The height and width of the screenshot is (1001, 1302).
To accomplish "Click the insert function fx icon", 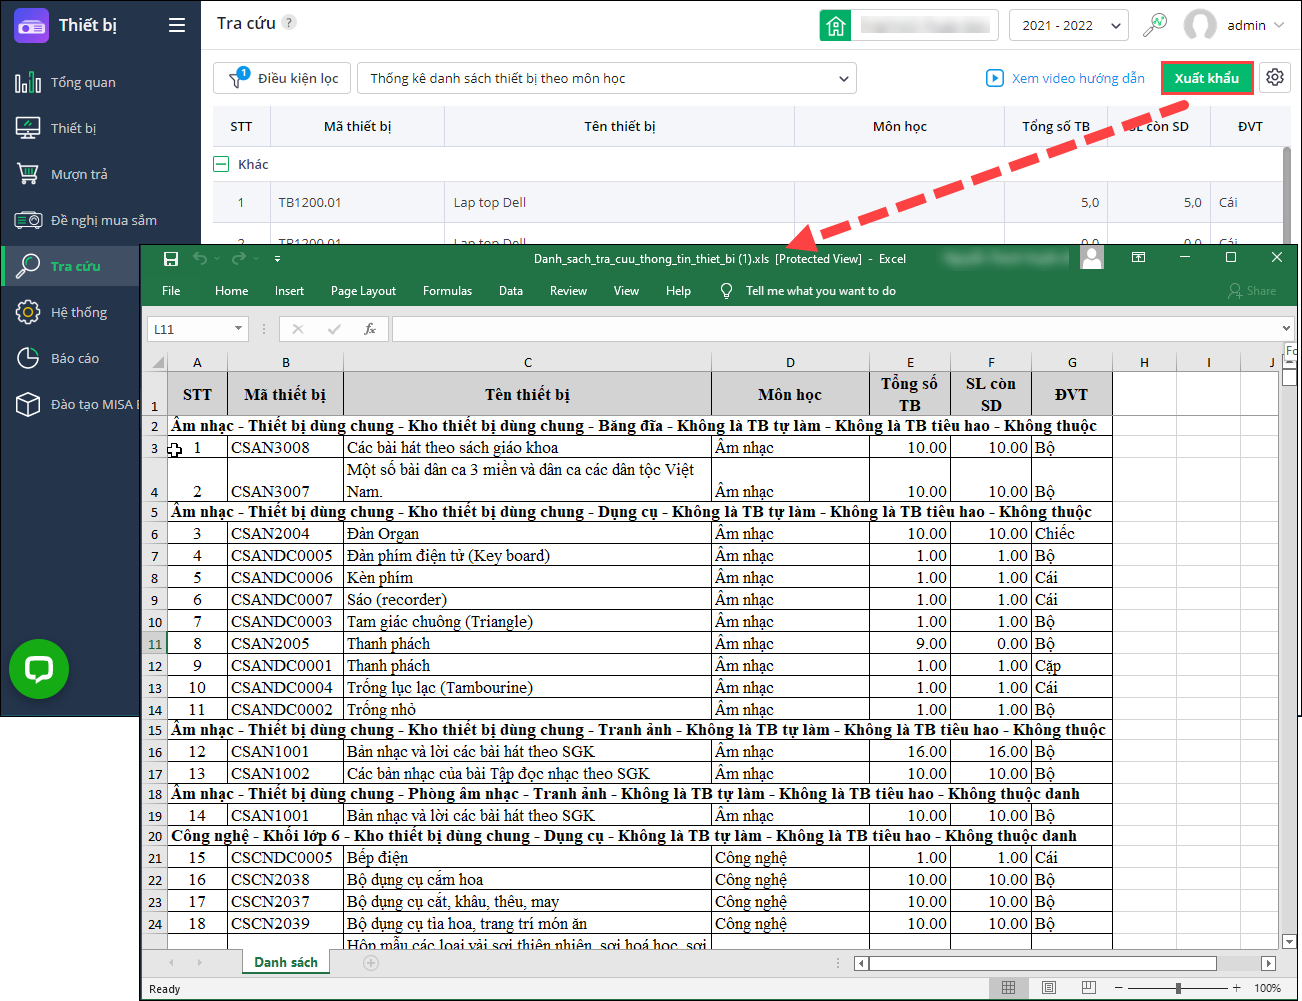I will pyautogui.click(x=369, y=329).
